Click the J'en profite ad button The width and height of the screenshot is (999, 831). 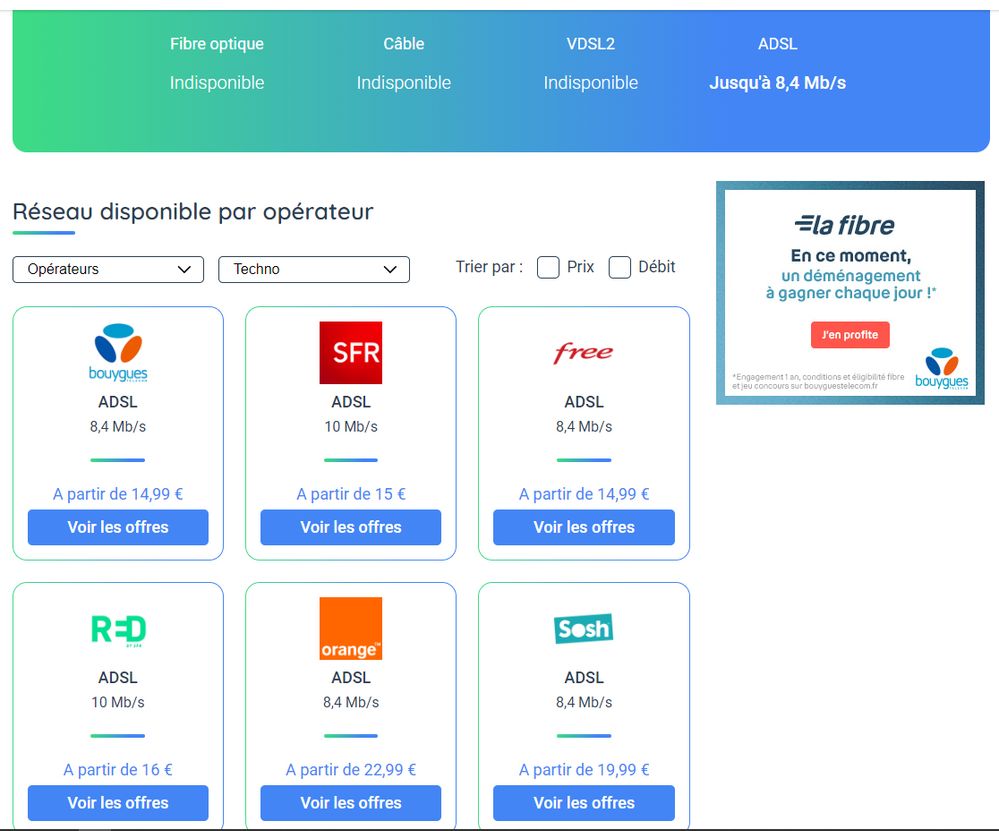point(850,335)
